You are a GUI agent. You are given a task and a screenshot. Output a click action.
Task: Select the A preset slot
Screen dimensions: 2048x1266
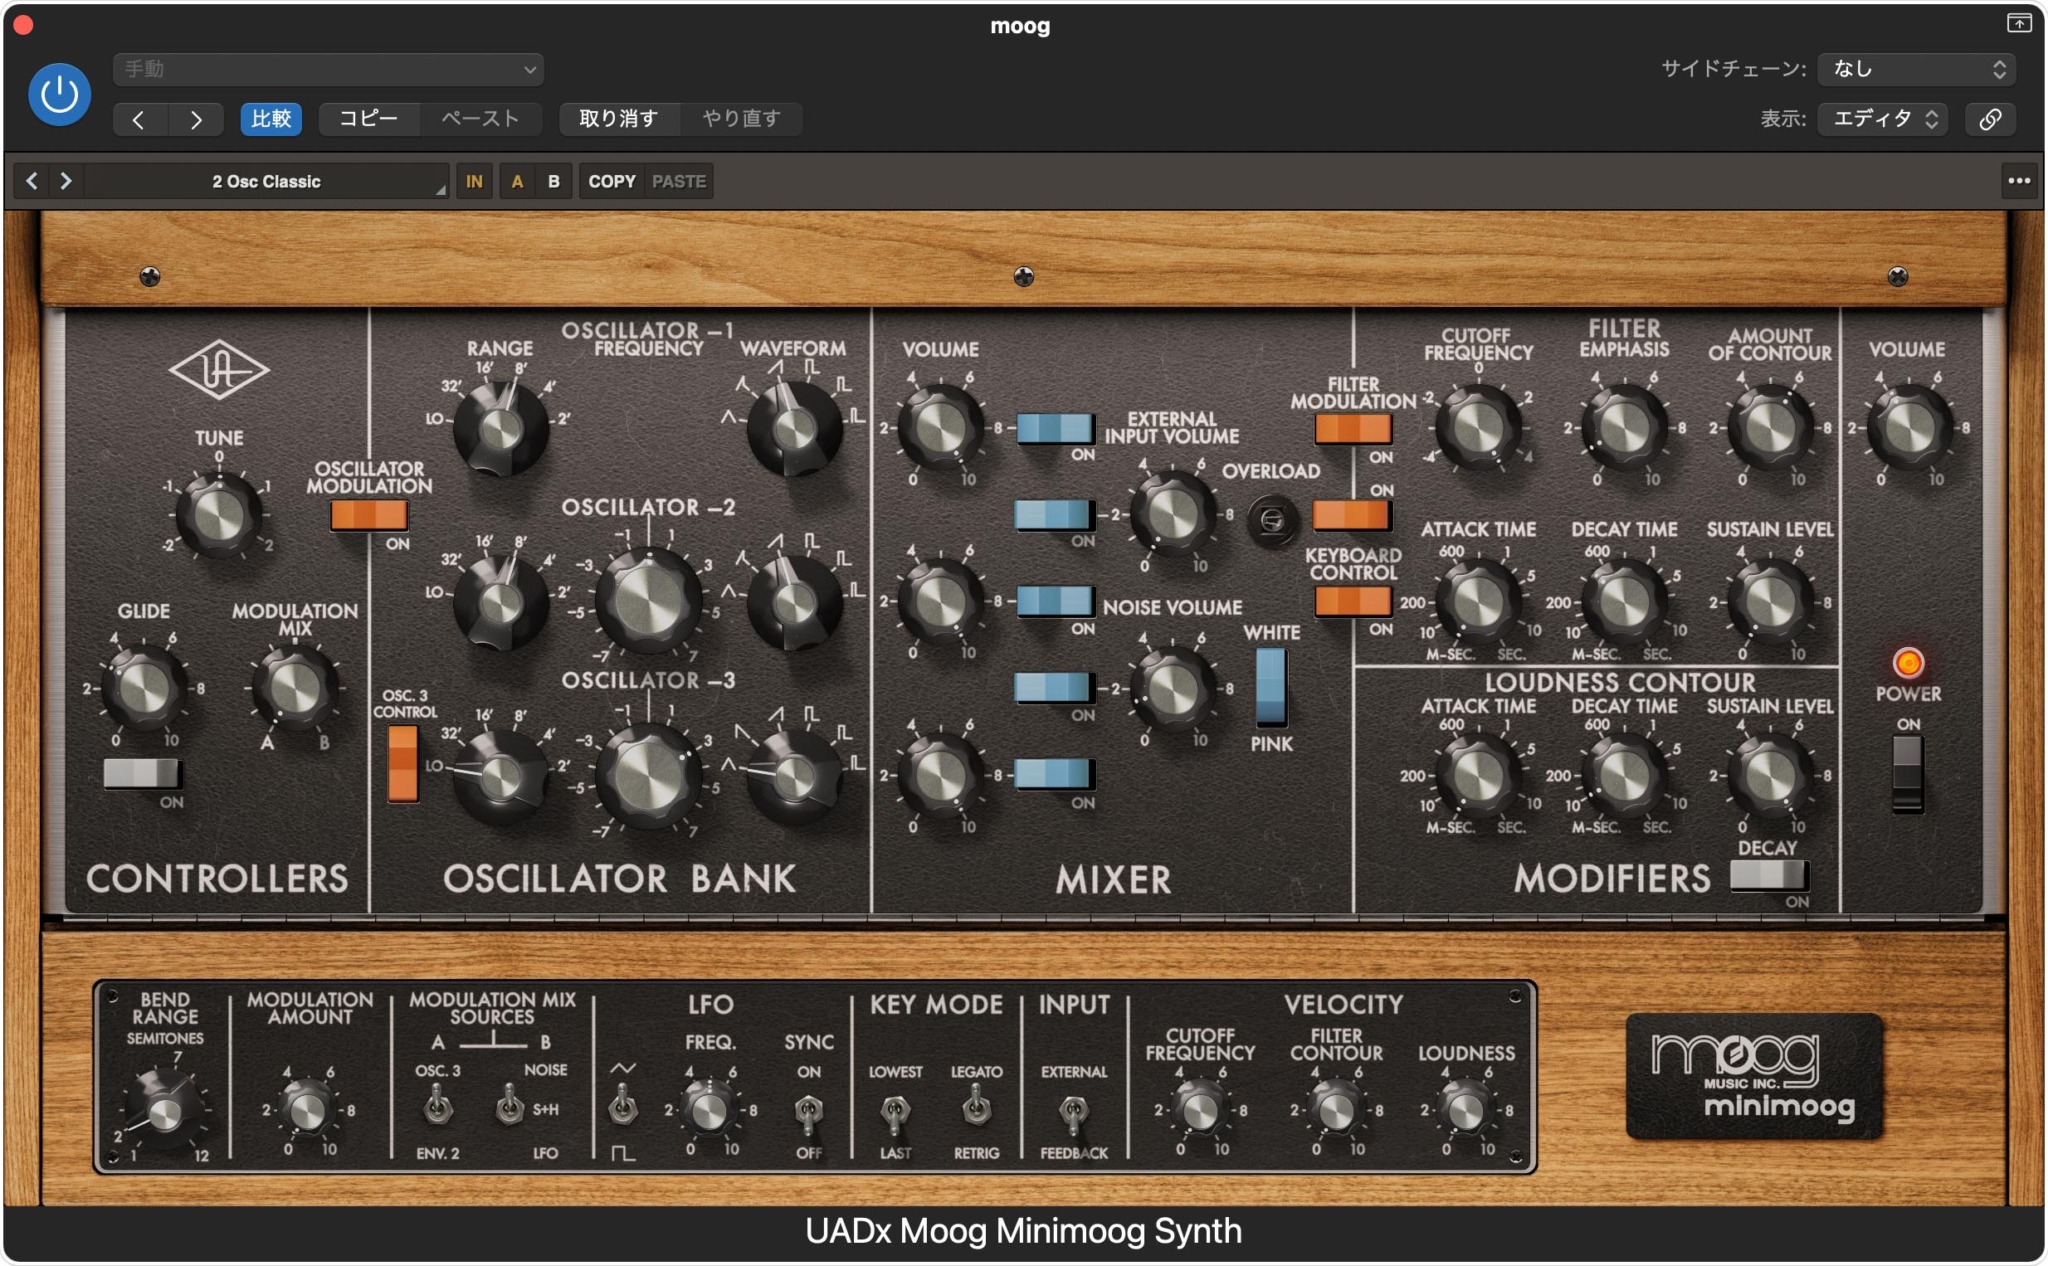[517, 181]
